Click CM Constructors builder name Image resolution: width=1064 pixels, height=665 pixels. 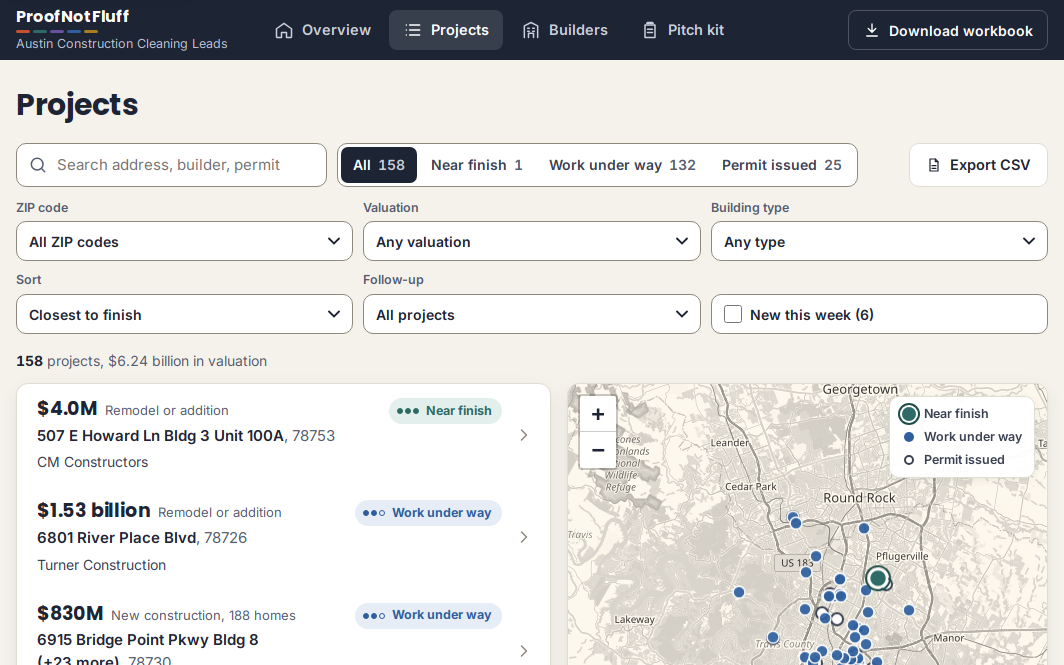click(93, 462)
